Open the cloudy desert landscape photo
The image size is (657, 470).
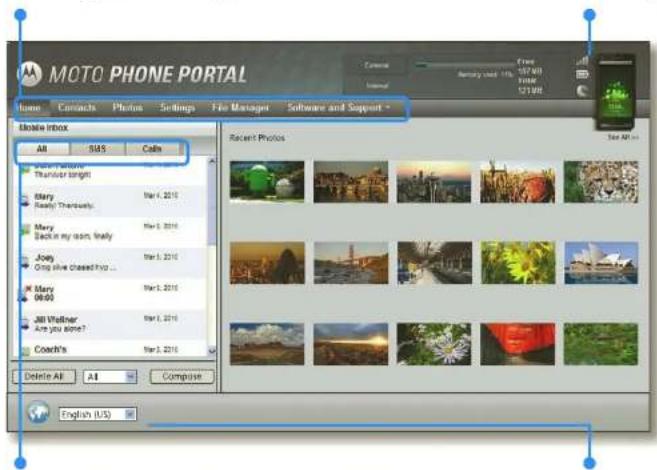coord(267,344)
